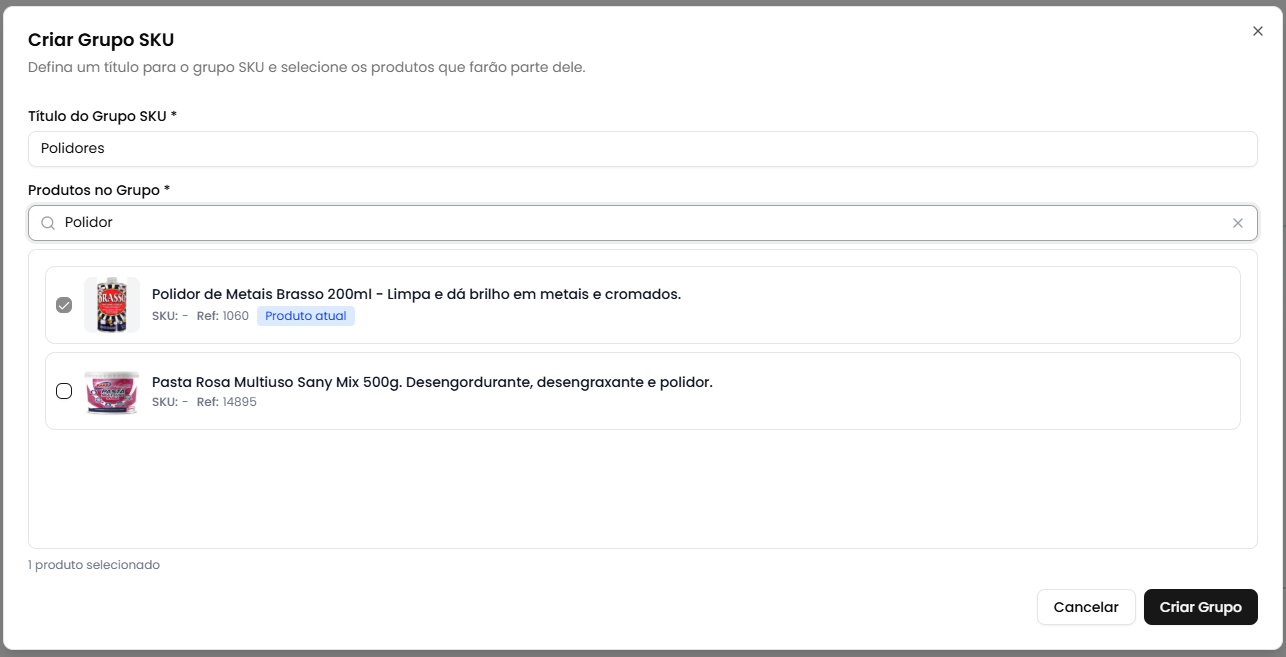Image resolution: width=1286 pixels, height=657 pixels.
Task: Click the Cancelar button
Action: pyautogui.click(x=1086, y=607)
